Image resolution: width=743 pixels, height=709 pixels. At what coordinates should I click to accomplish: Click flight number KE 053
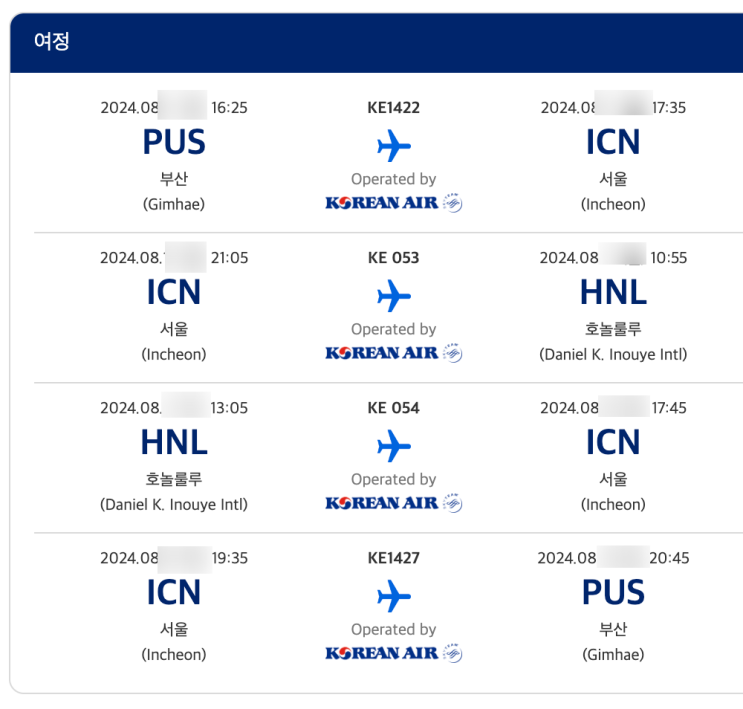(394, 258)
